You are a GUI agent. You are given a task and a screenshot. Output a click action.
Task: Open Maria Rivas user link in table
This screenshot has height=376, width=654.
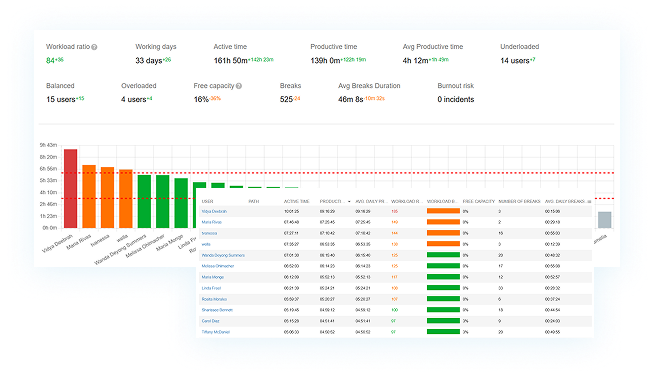[x=211, y=222]
